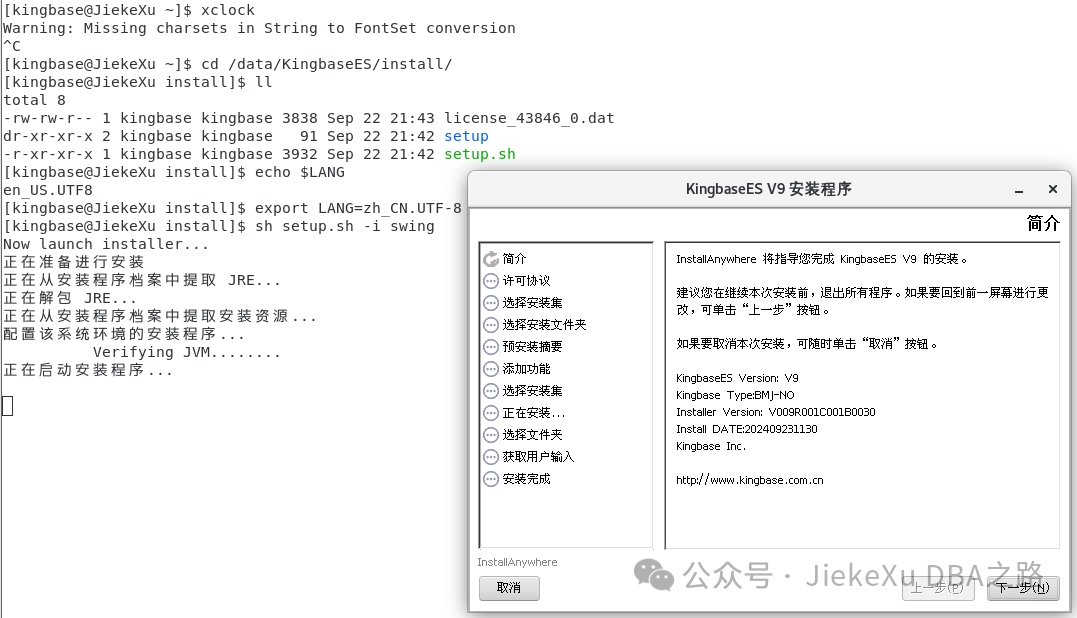Viewport: 1077px width, 618px height.
Task: Click the icon beside 添加功能 step
Action: pos(491,368)
